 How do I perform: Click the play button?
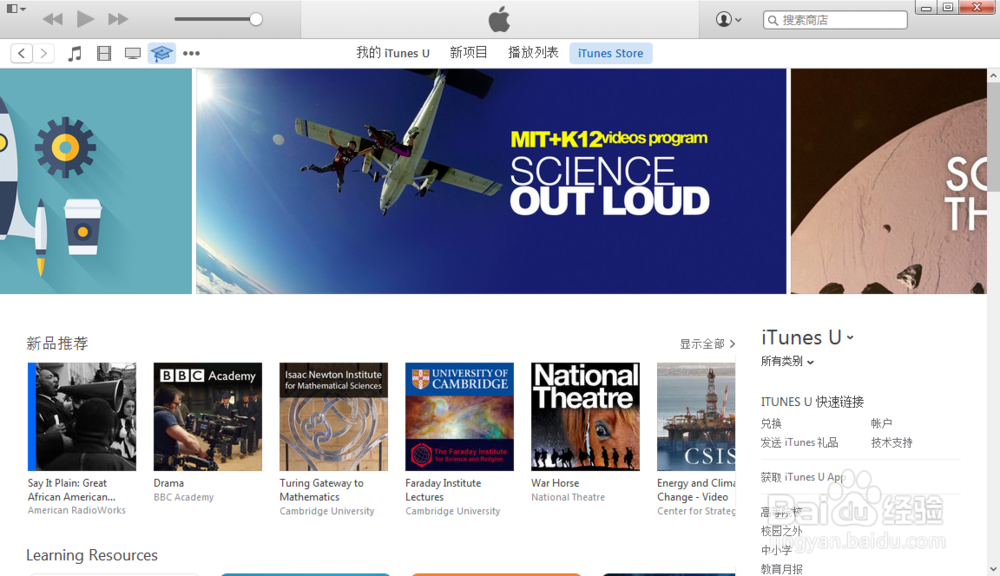click(x=85, y=19)
